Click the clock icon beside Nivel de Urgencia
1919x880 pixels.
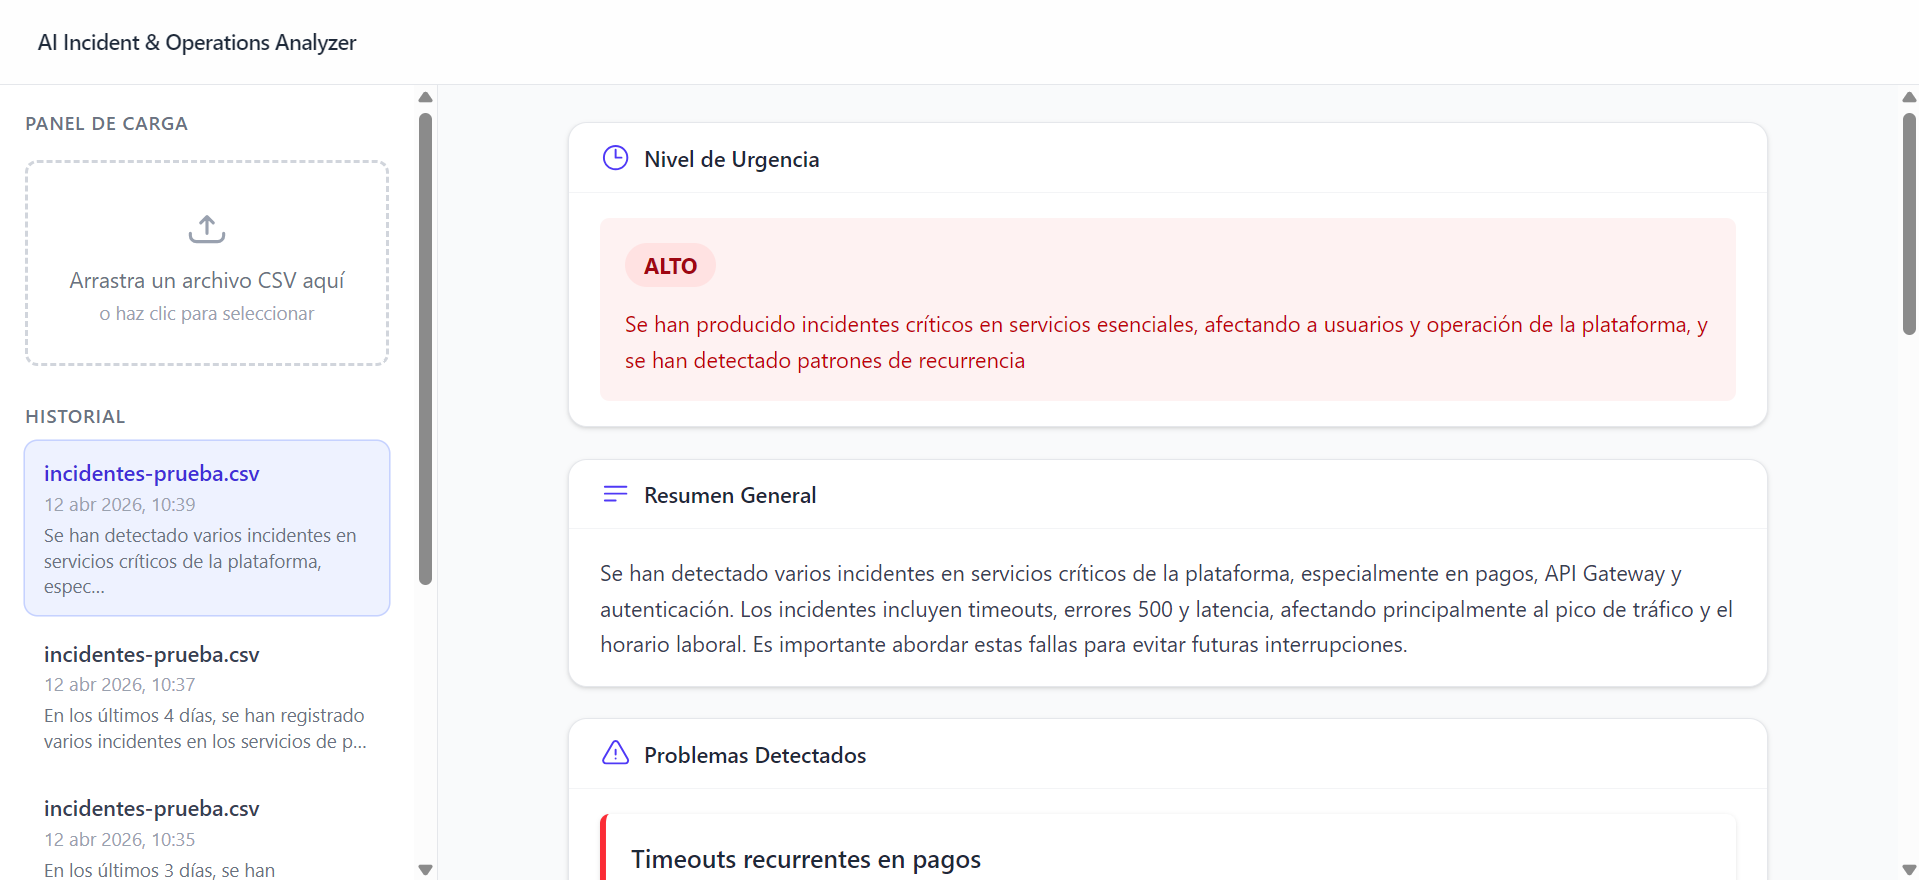point(615,158)
